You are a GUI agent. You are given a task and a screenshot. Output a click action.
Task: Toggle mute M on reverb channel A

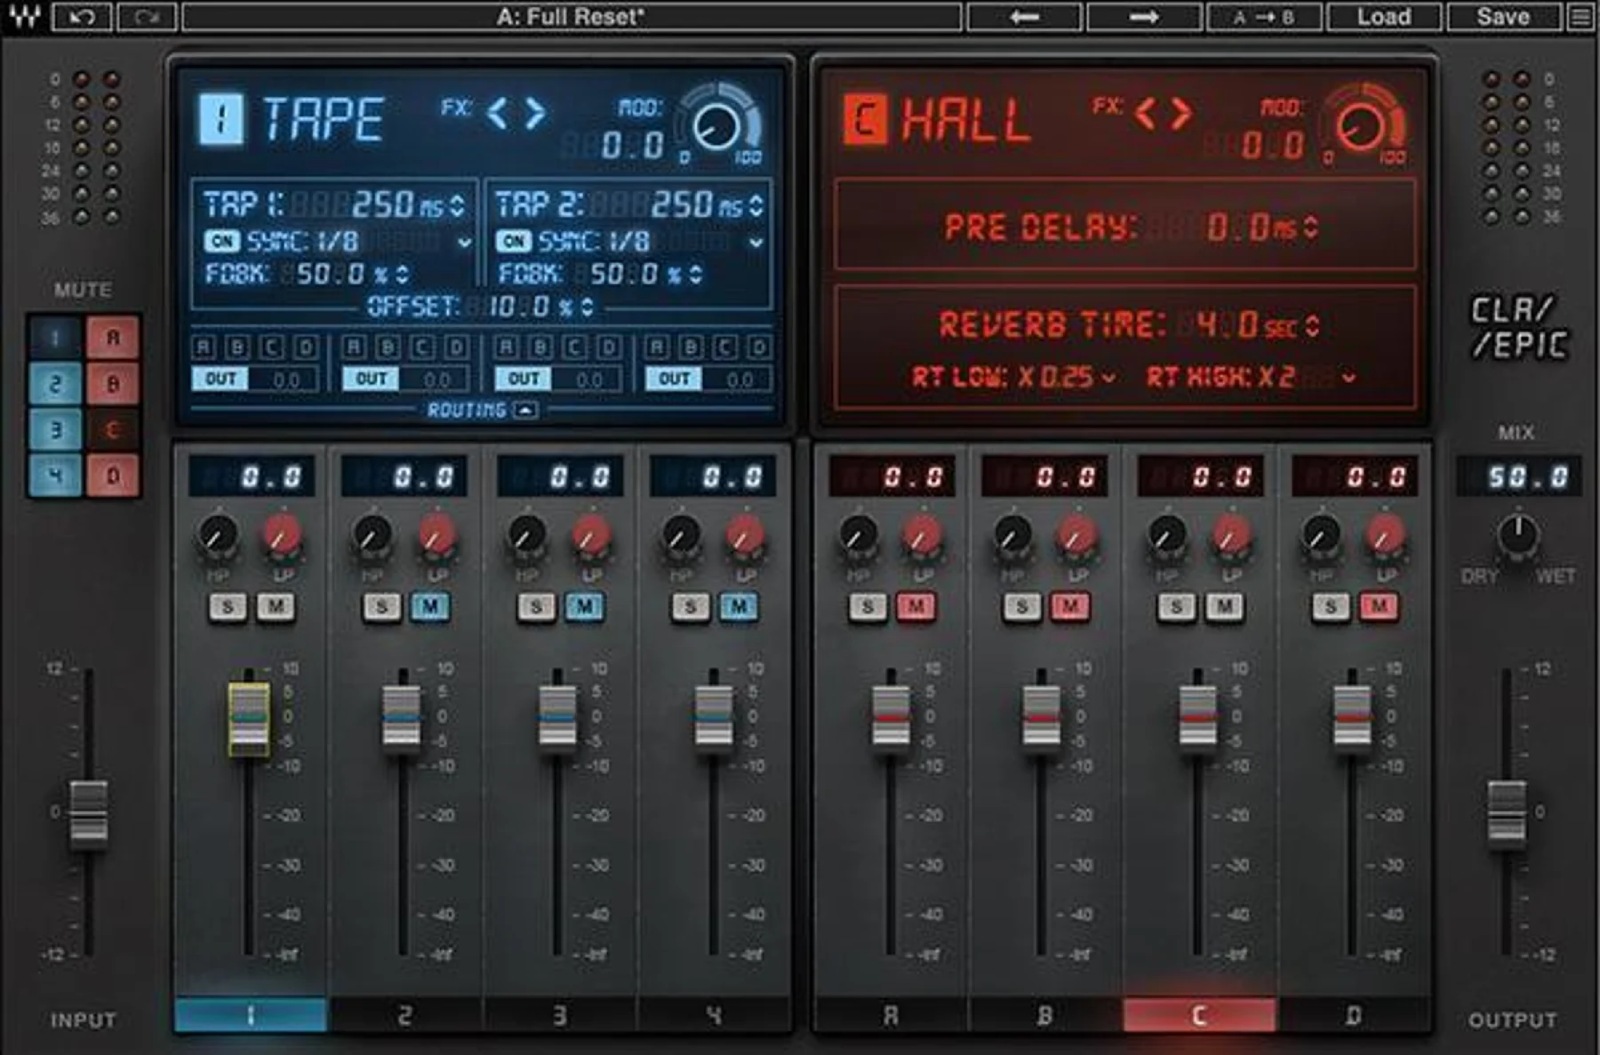[916, 606]
